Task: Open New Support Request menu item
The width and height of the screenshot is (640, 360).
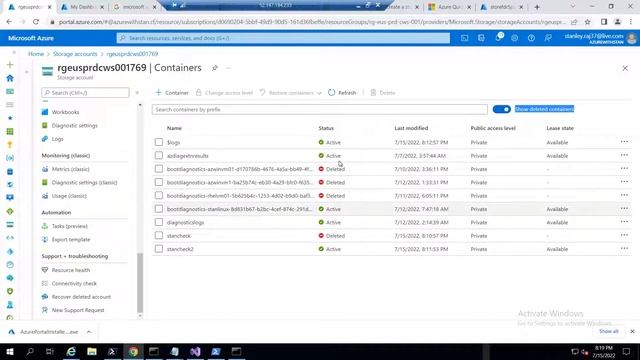Action: pos(78,310)
